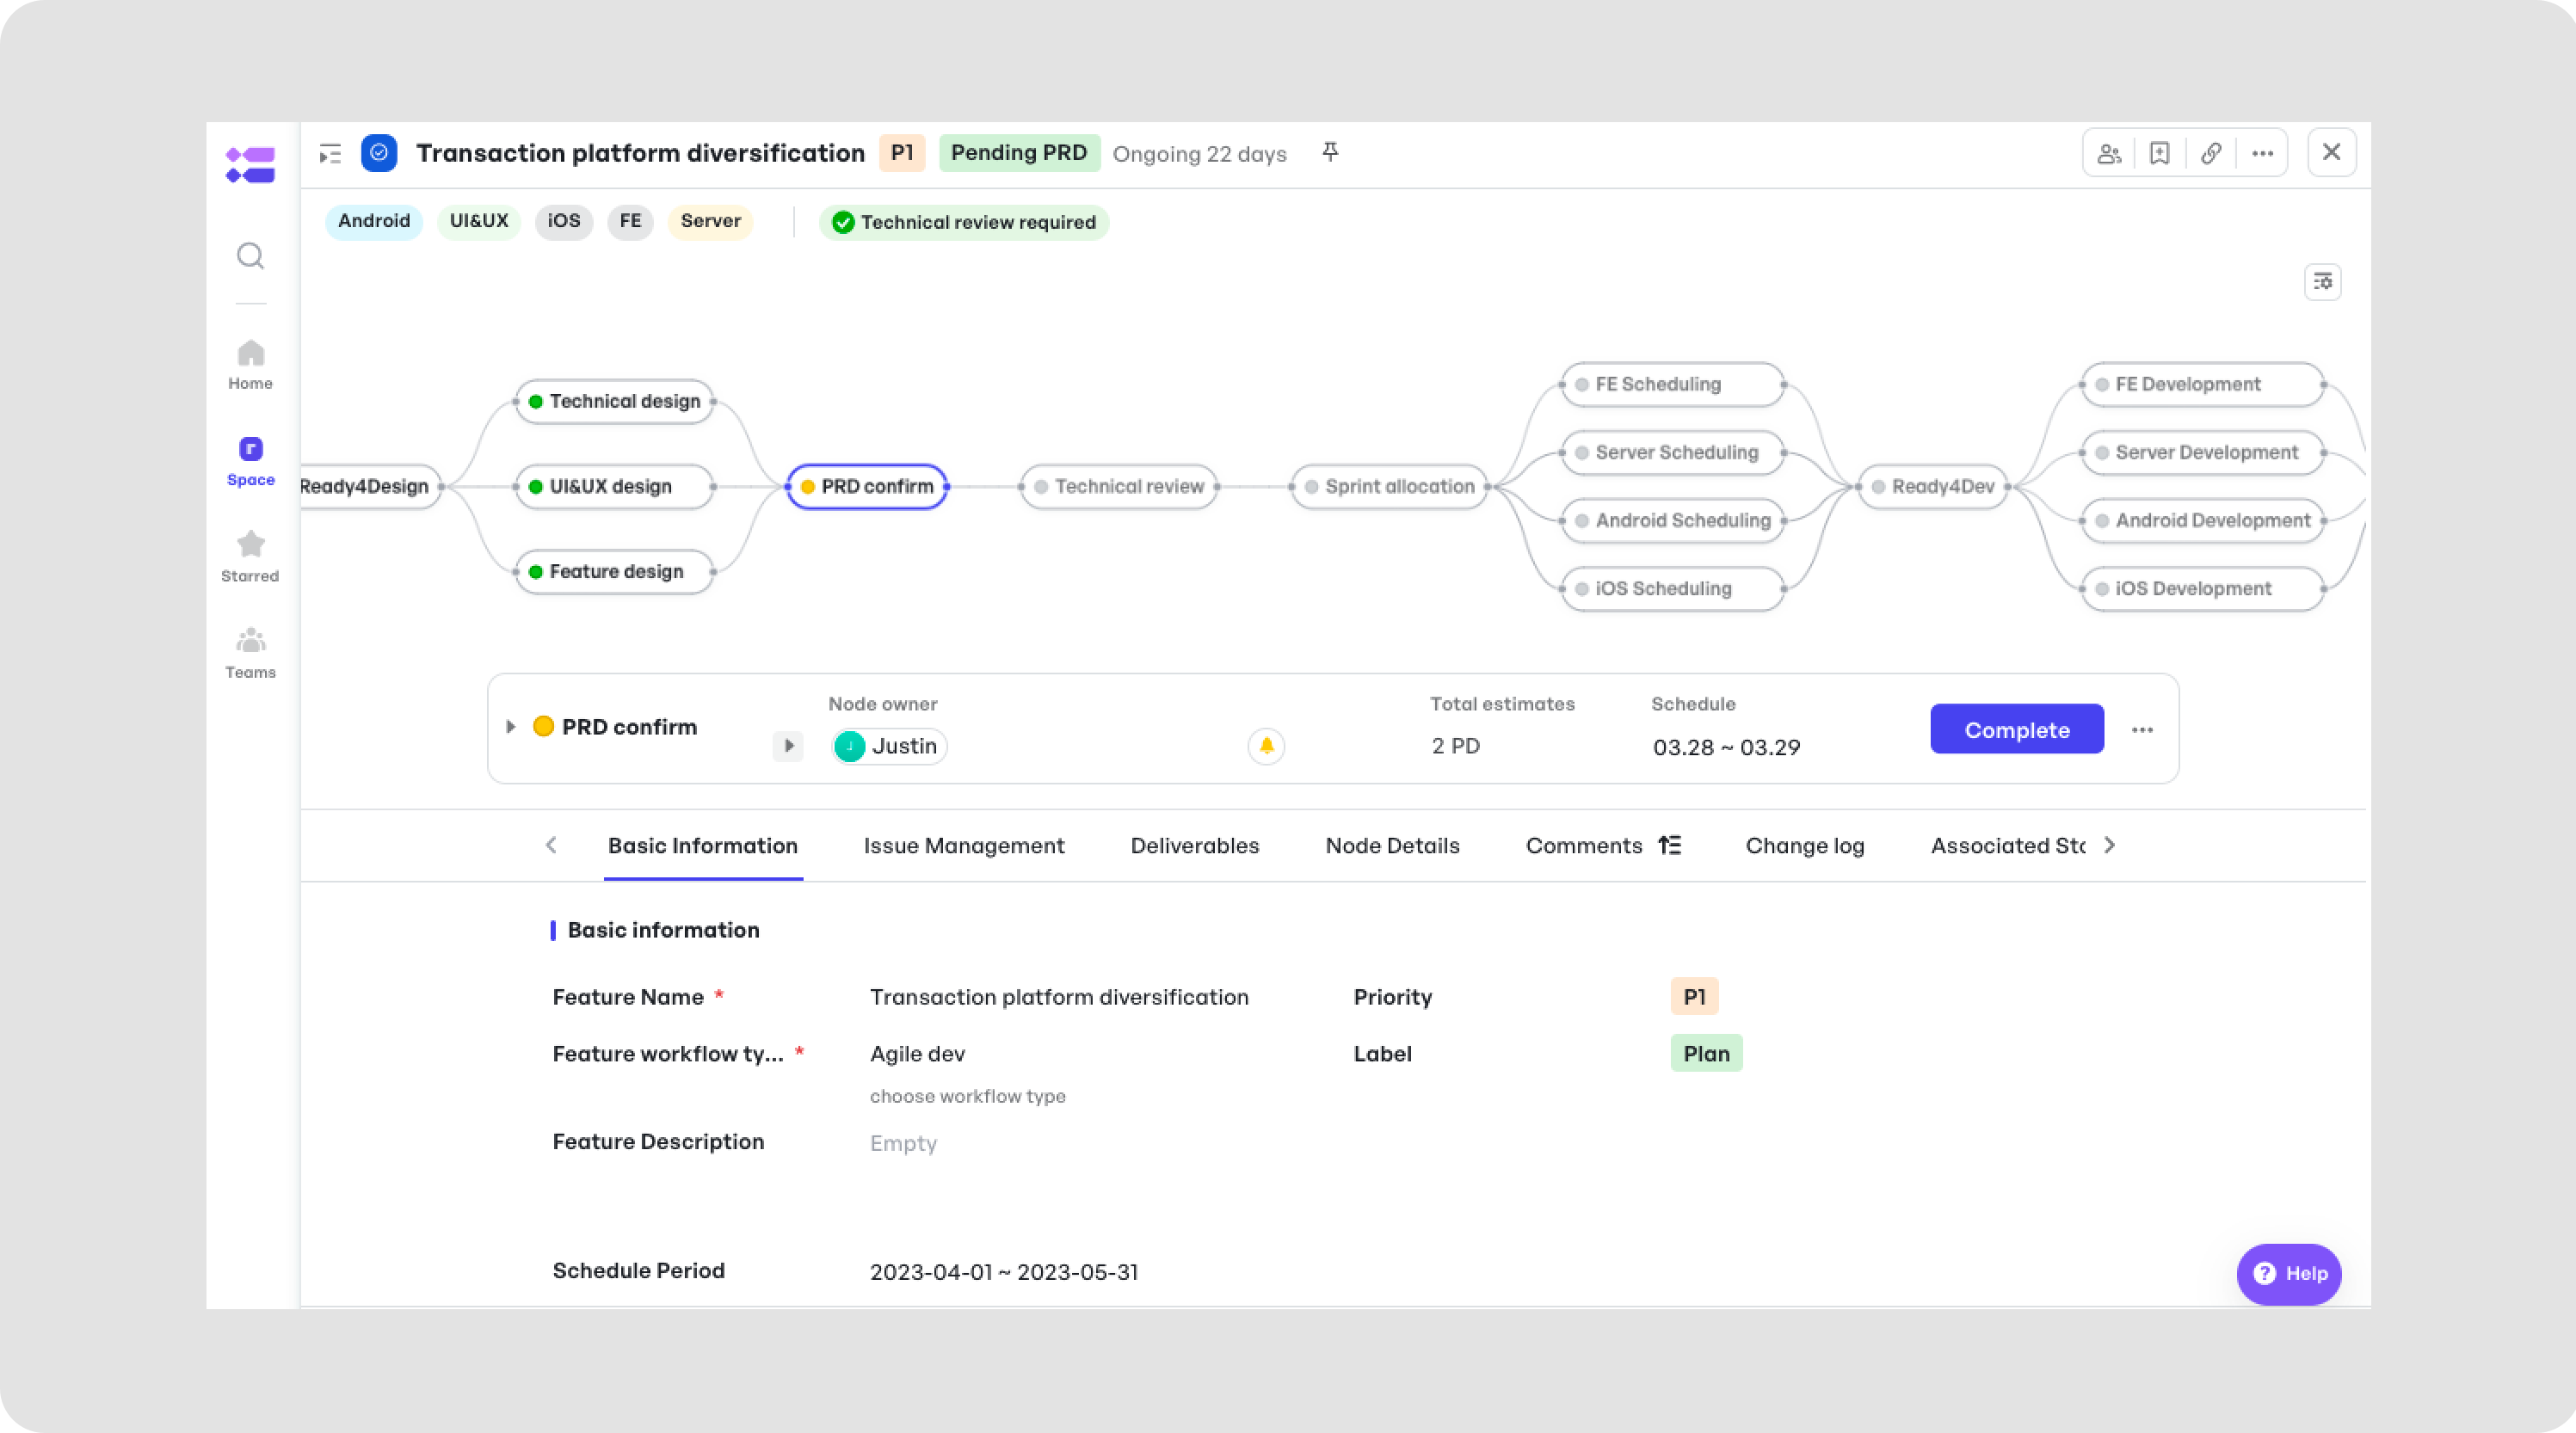Click the reminder bell icon for PRD confirm
The image size is (2576, 1433).
coord(1266,746)
